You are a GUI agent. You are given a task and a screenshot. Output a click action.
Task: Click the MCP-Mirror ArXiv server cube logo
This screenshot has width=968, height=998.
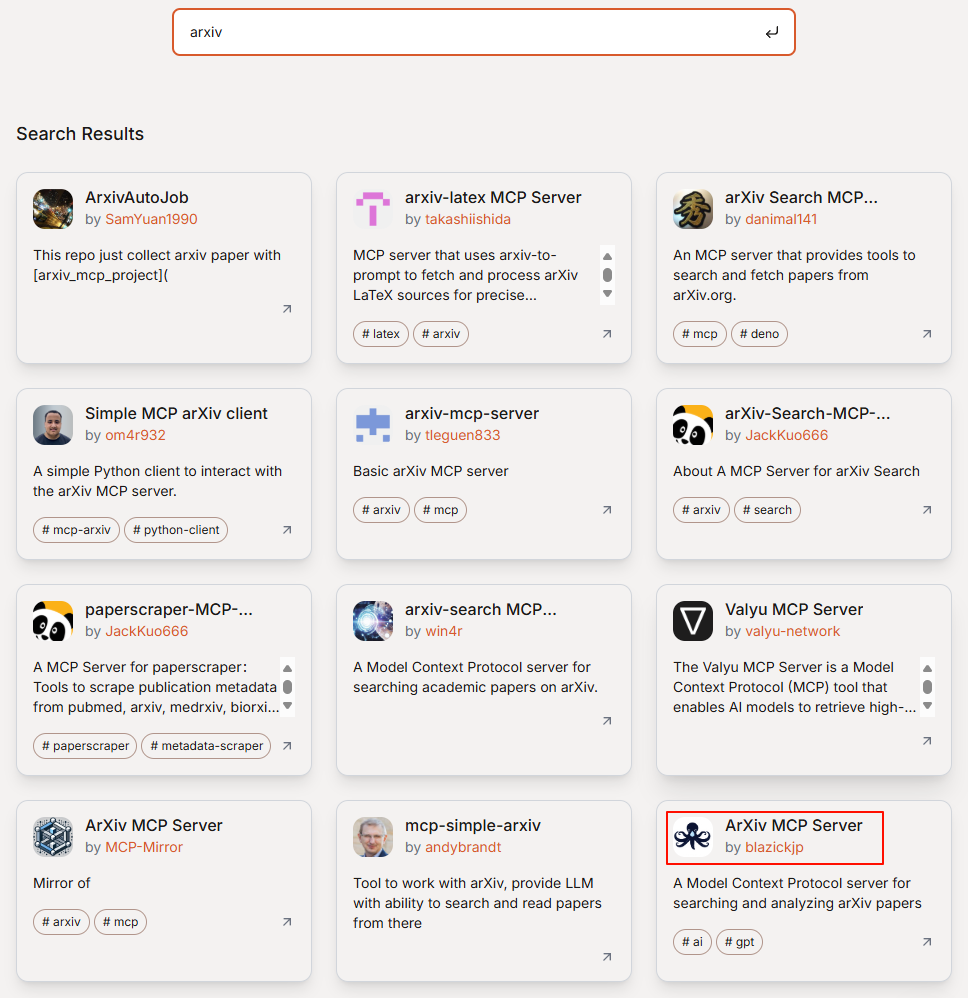point(53,837)
